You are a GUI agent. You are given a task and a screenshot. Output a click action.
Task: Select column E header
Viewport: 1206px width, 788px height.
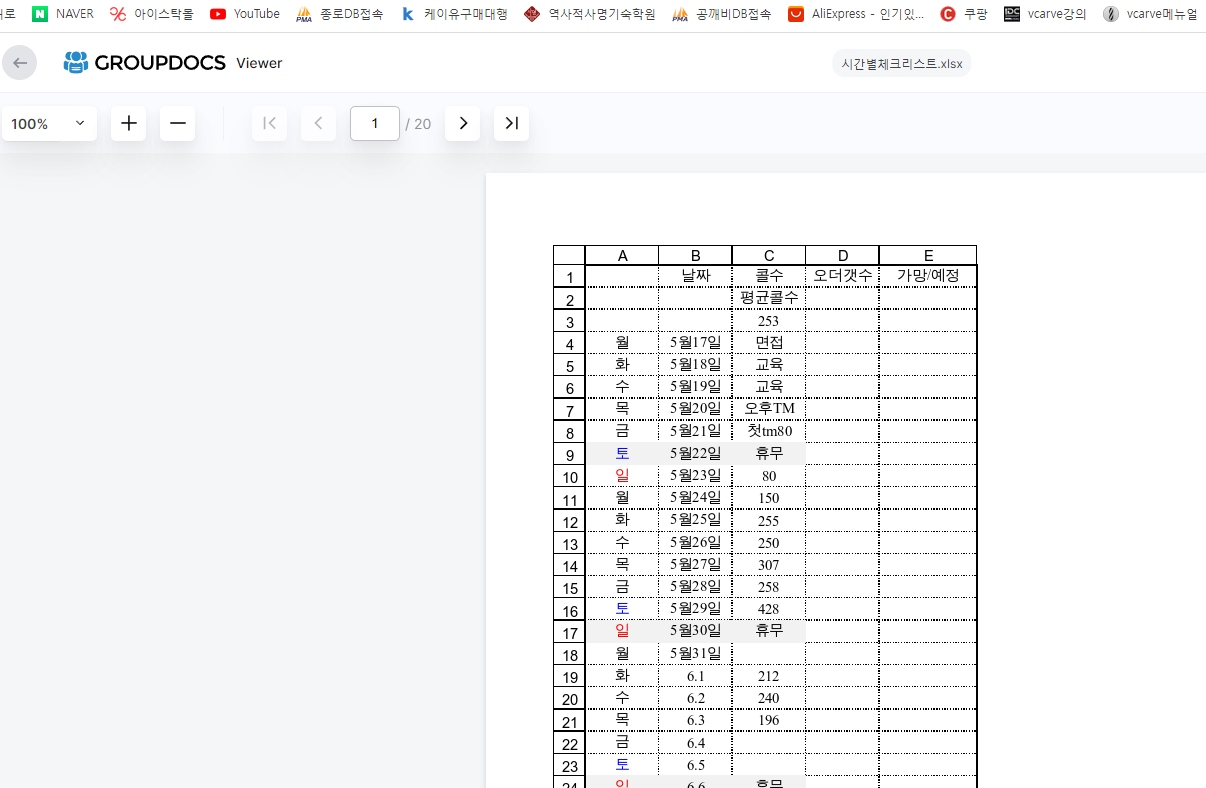coord(928,255)
